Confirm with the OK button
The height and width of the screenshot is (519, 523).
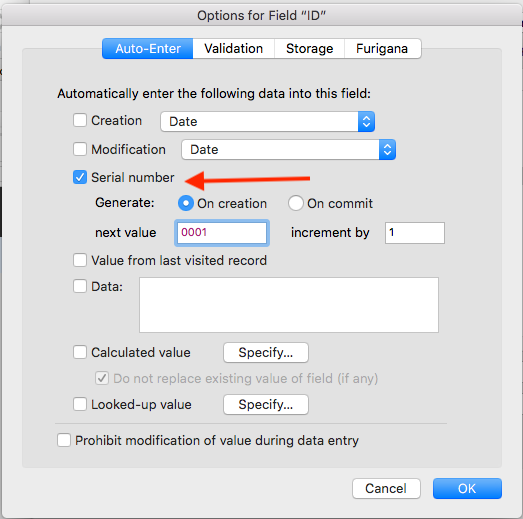pos(467,489)
